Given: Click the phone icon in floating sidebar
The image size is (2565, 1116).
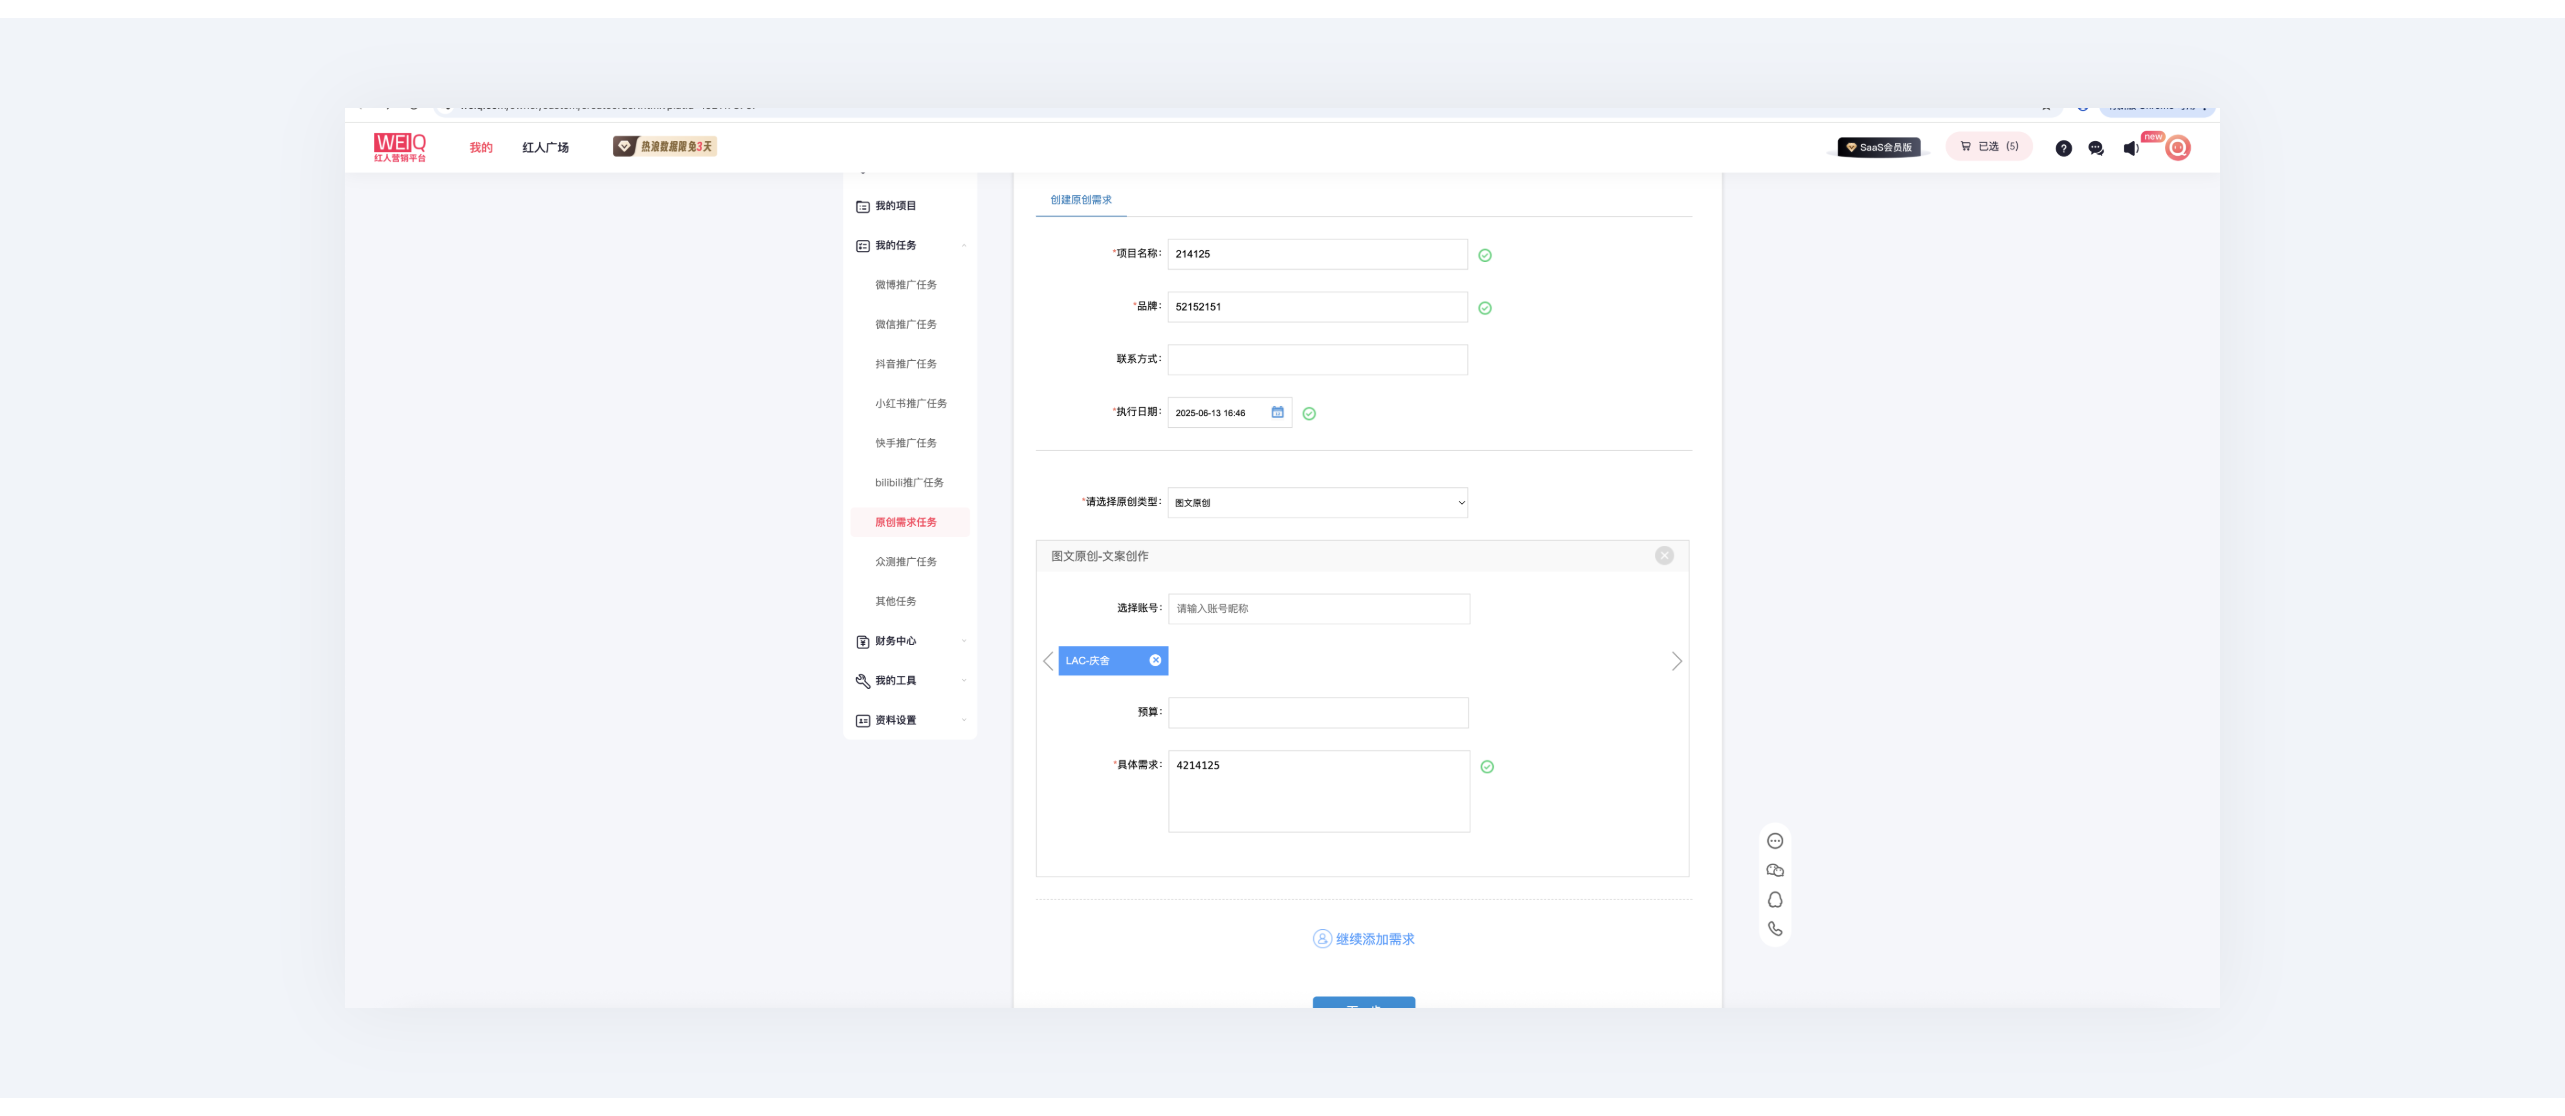Looking at the screenshot, I should tap(1775, 929).
